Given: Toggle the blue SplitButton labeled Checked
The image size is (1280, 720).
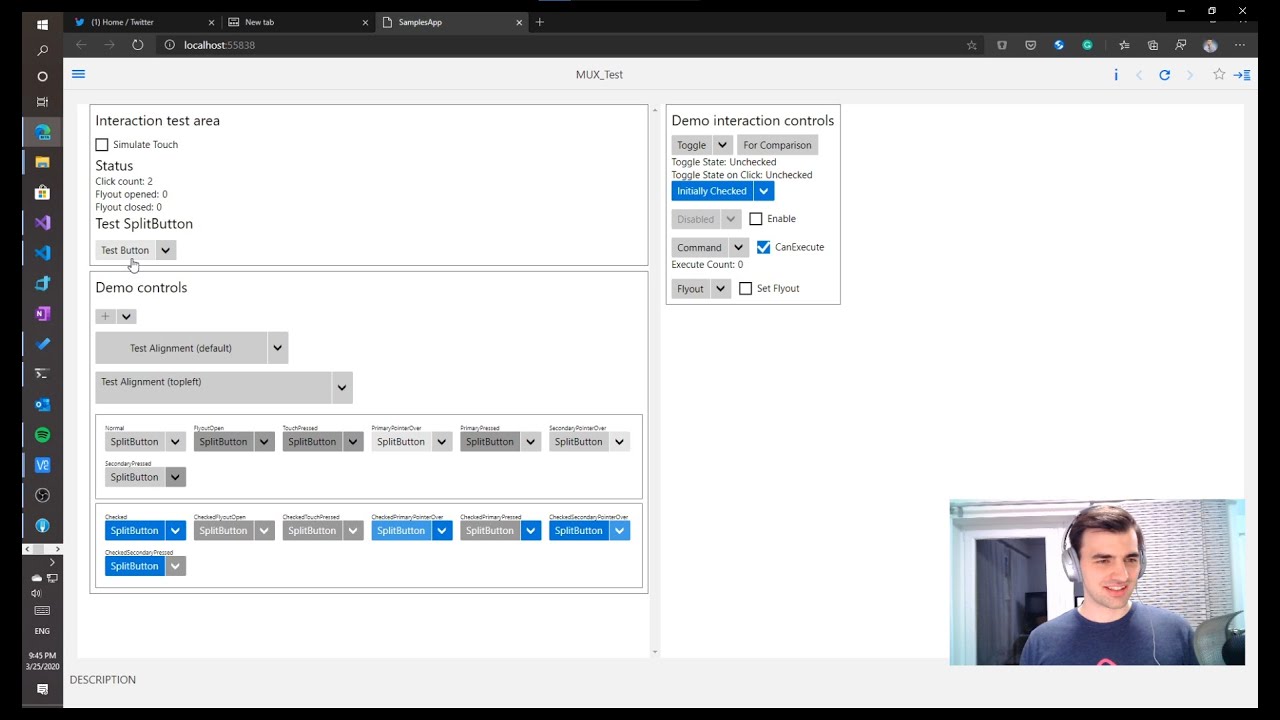Looking at the screenshot, I should (x=134, y=531).
